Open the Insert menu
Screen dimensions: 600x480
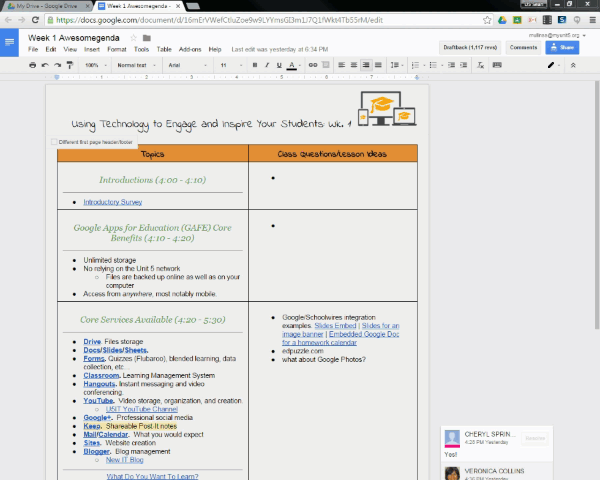pyautogui.click(x=92, y=49)
